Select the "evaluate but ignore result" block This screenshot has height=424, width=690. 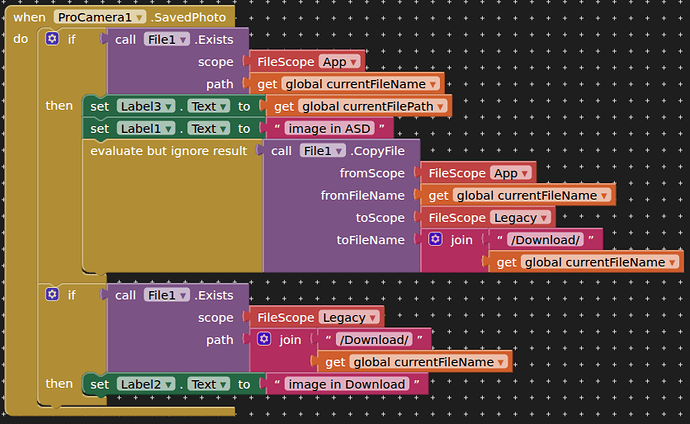[x=168, y=151]
